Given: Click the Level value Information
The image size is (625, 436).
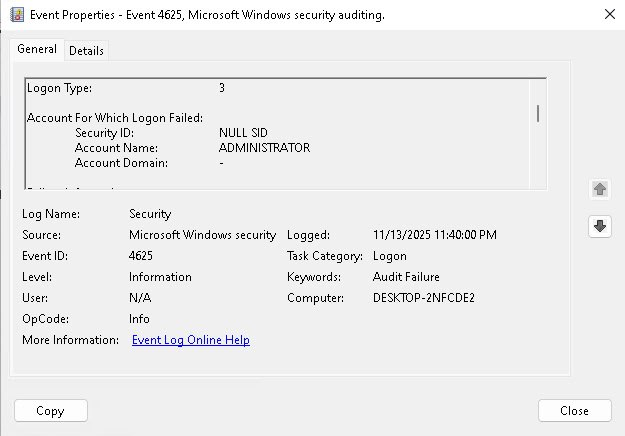Looking at the screenshot, I should click(160, 277).
